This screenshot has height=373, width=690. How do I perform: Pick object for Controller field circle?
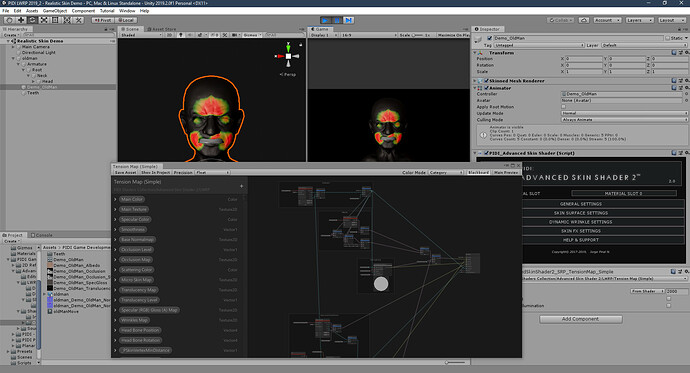point(686,94)
